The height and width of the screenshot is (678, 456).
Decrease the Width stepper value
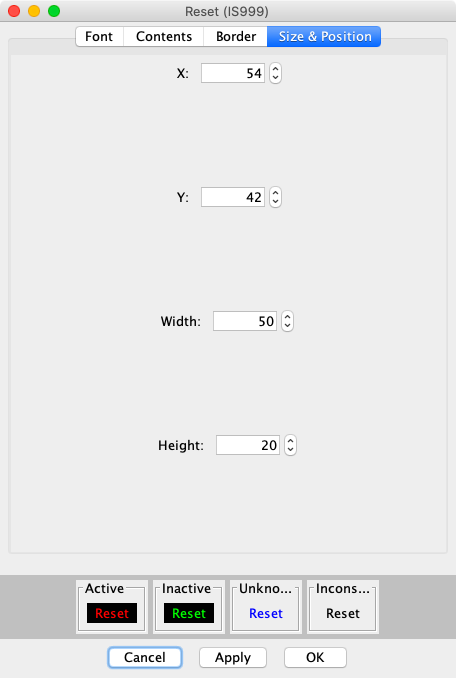(287, 326)
